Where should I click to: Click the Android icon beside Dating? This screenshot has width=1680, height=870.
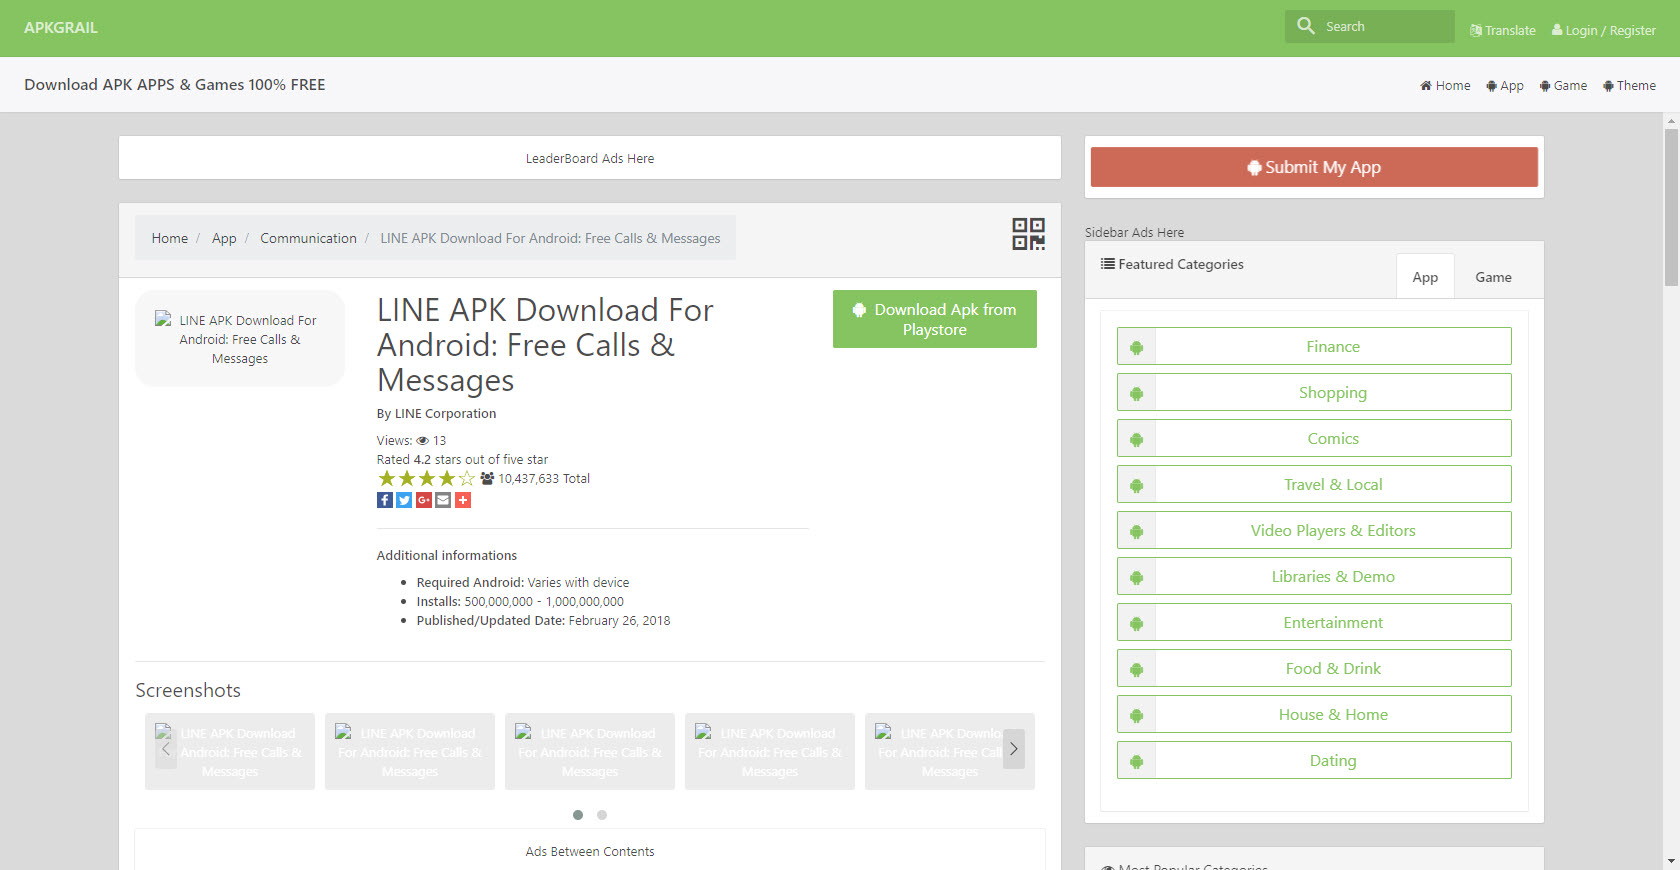(x=1137, y=761)
